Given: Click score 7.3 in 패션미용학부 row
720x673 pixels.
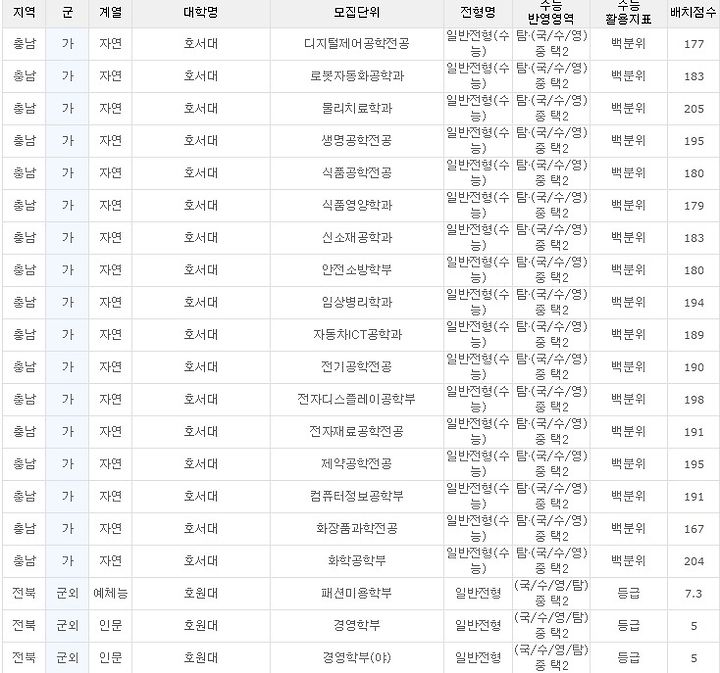Looking at the screenshot, I should tap(693, 594).
